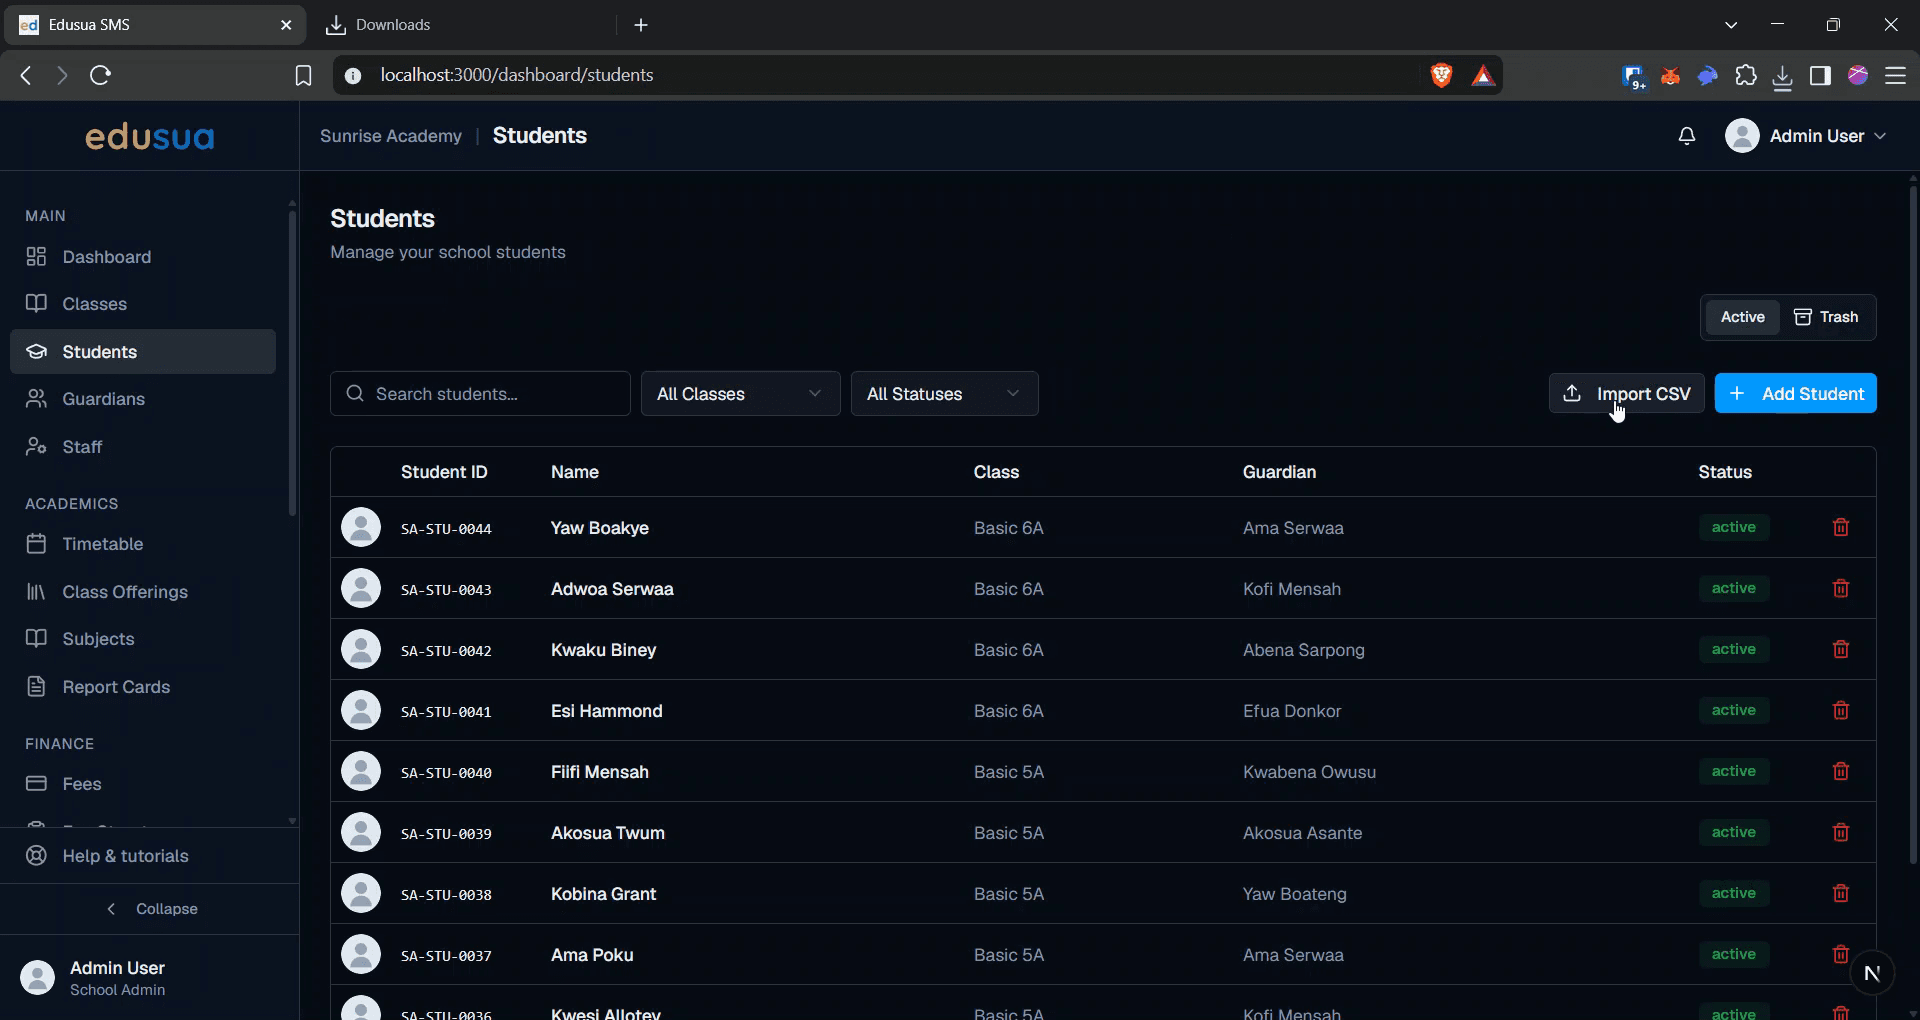Open Class Offerings in sidebar
This screenshot has width=1920, height=1020.
[143, 592]
